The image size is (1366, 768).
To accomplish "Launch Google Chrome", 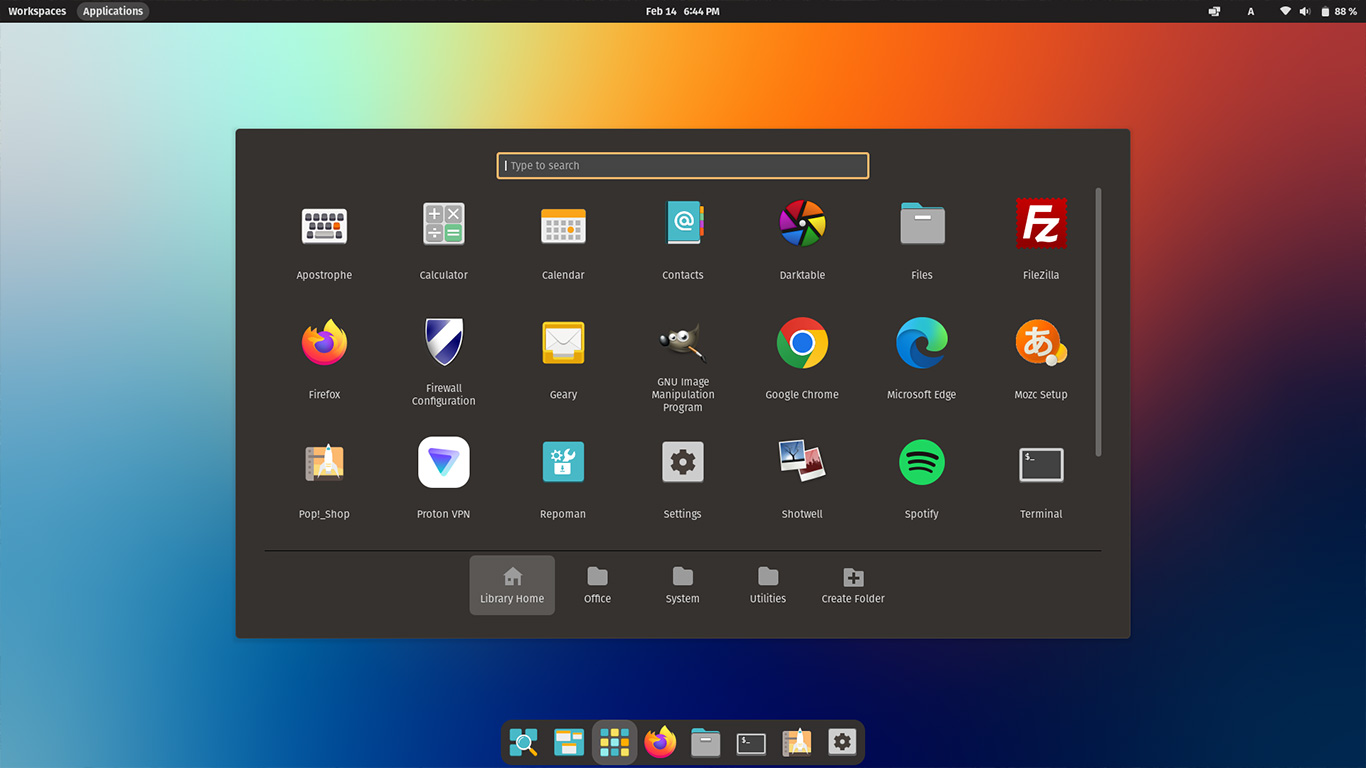I will 802,358.
